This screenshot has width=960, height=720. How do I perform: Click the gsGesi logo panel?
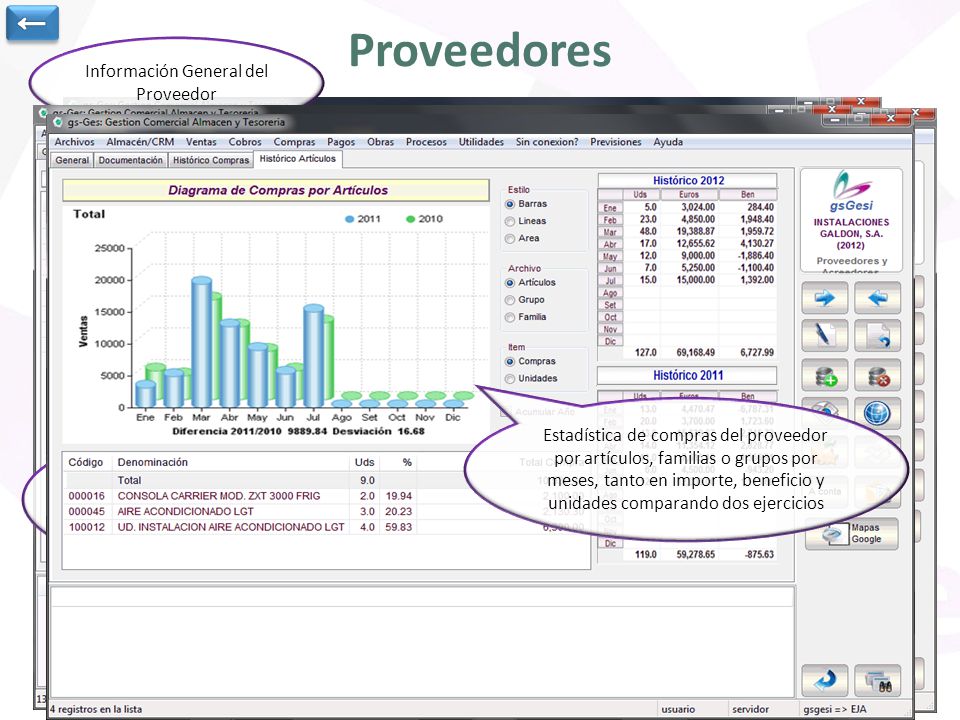click(x=851, y=220)
